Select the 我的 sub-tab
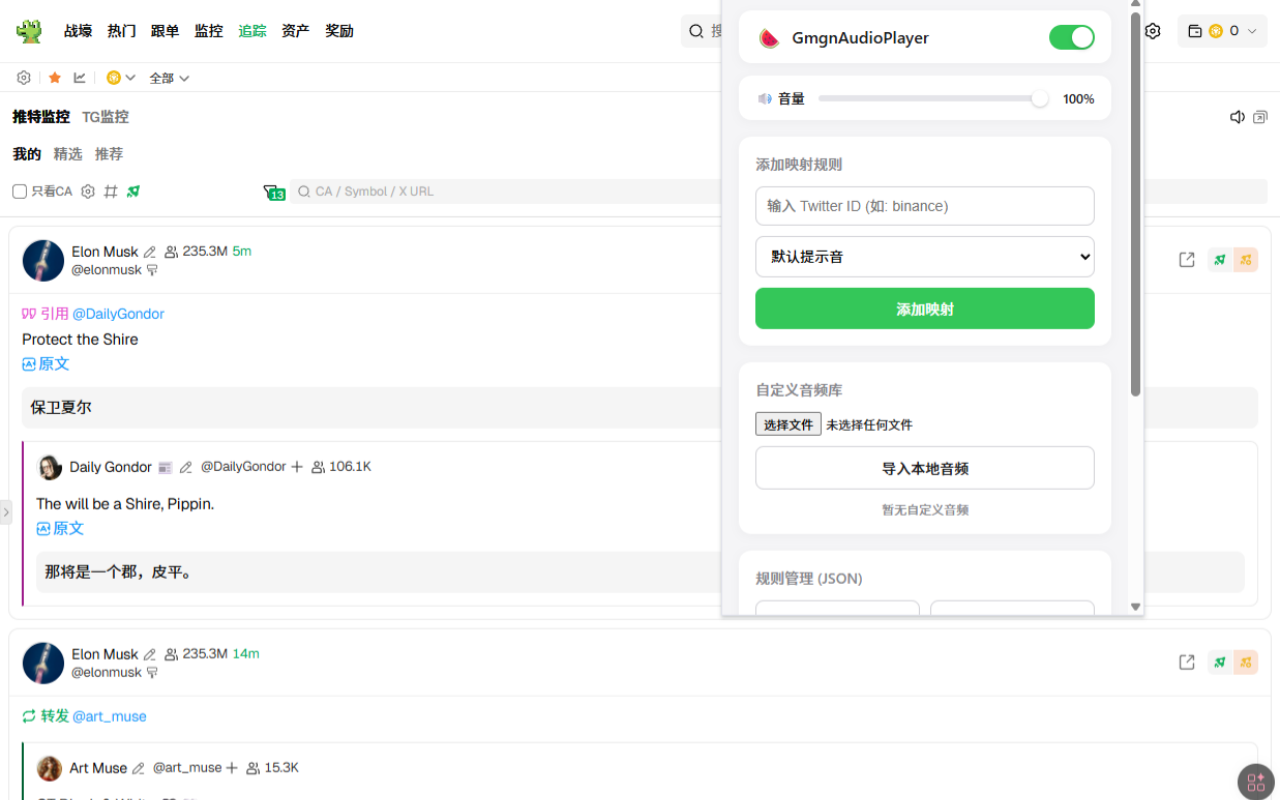 [x=27, y=154]
